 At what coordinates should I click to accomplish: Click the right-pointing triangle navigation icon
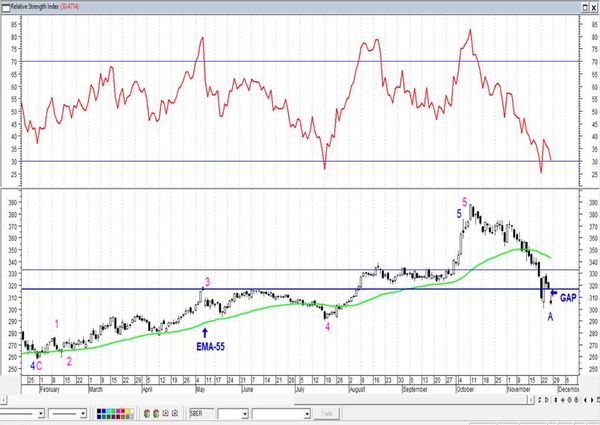(x=592, y=400)
